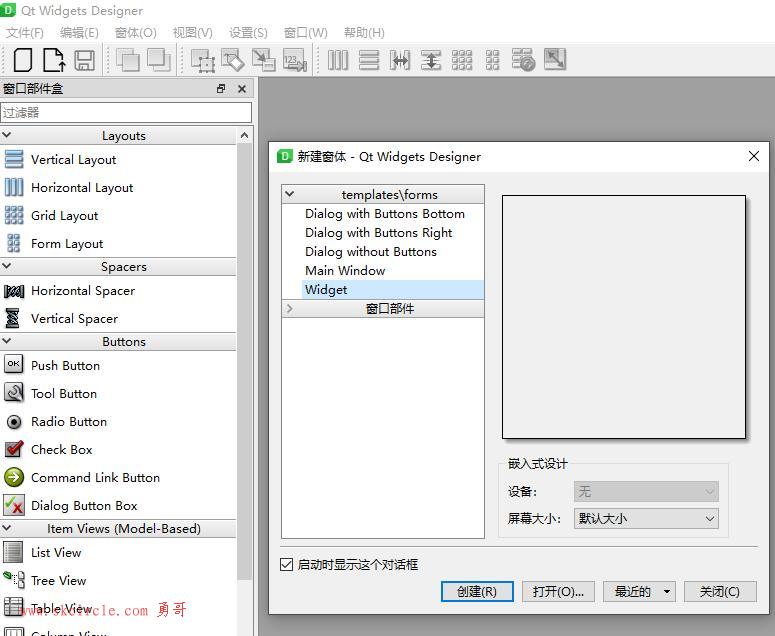Click the Adjust Size toolbar icon
The image size is (775, 636).
point(554,60)
